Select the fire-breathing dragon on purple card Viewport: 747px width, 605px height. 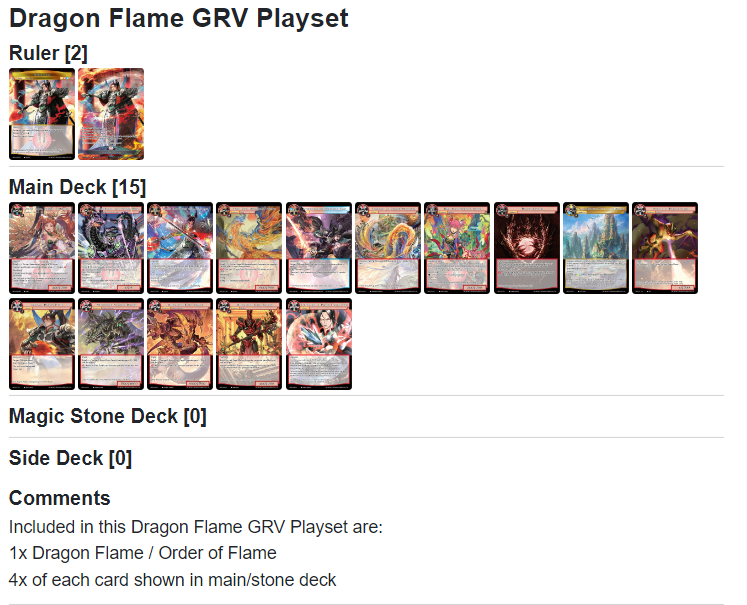tap(665, 248)
